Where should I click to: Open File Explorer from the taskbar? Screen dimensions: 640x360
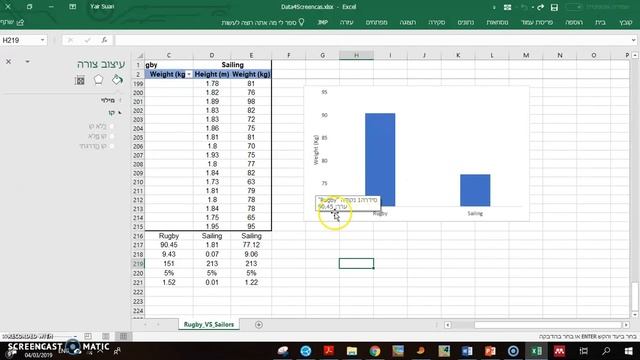(x=352, y=351)
